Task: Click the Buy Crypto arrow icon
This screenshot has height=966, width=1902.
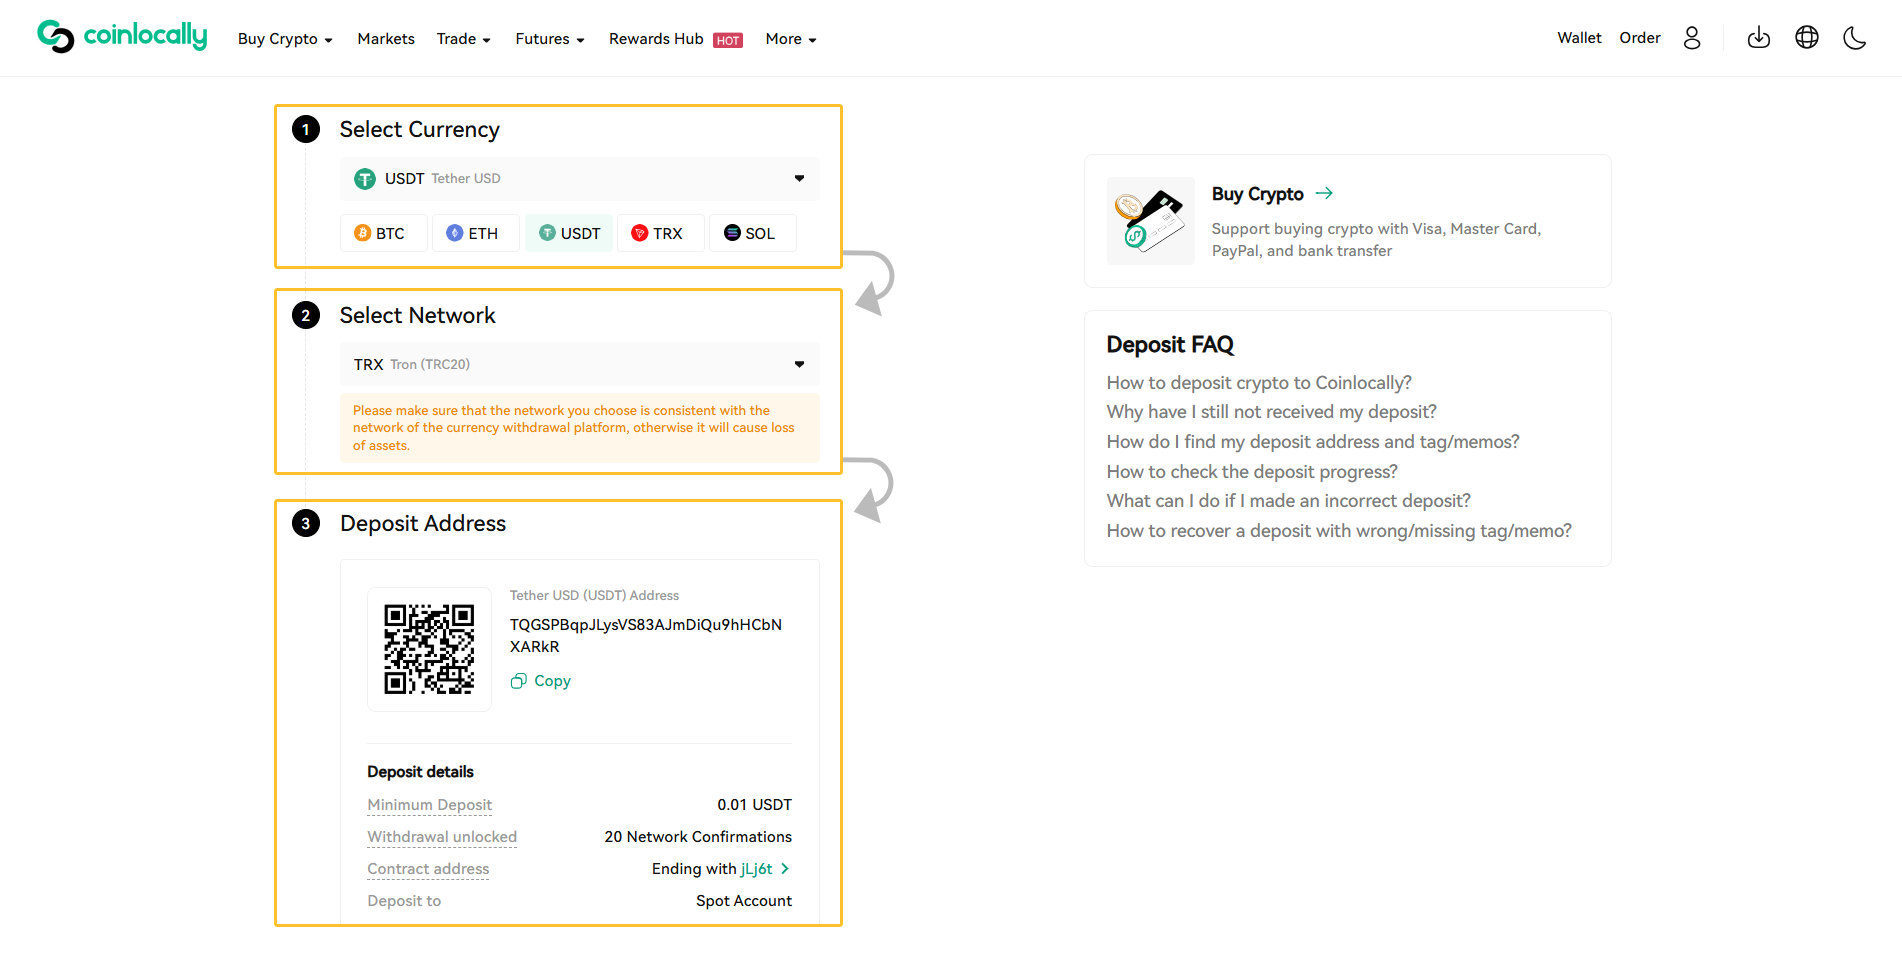Action: point(1324,193)
